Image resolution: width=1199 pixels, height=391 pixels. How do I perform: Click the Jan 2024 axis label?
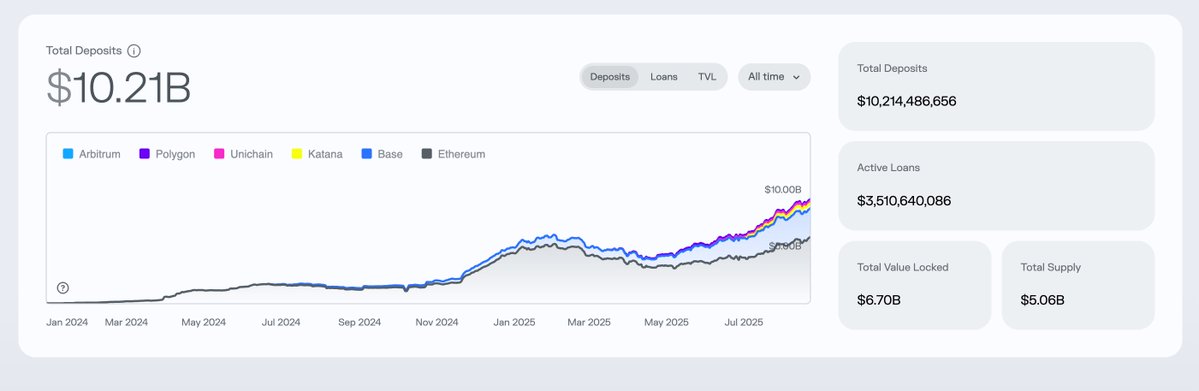click(67, 322)
